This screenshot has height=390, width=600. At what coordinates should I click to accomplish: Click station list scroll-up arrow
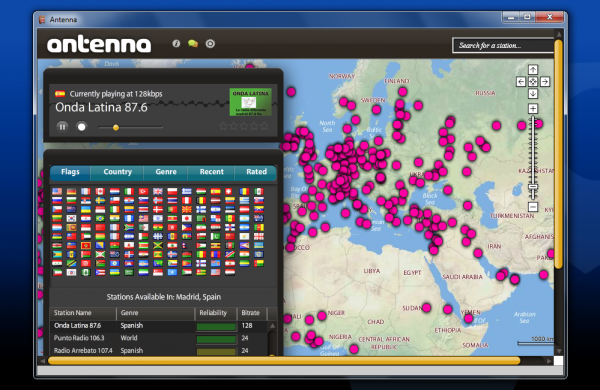(272, 326)
